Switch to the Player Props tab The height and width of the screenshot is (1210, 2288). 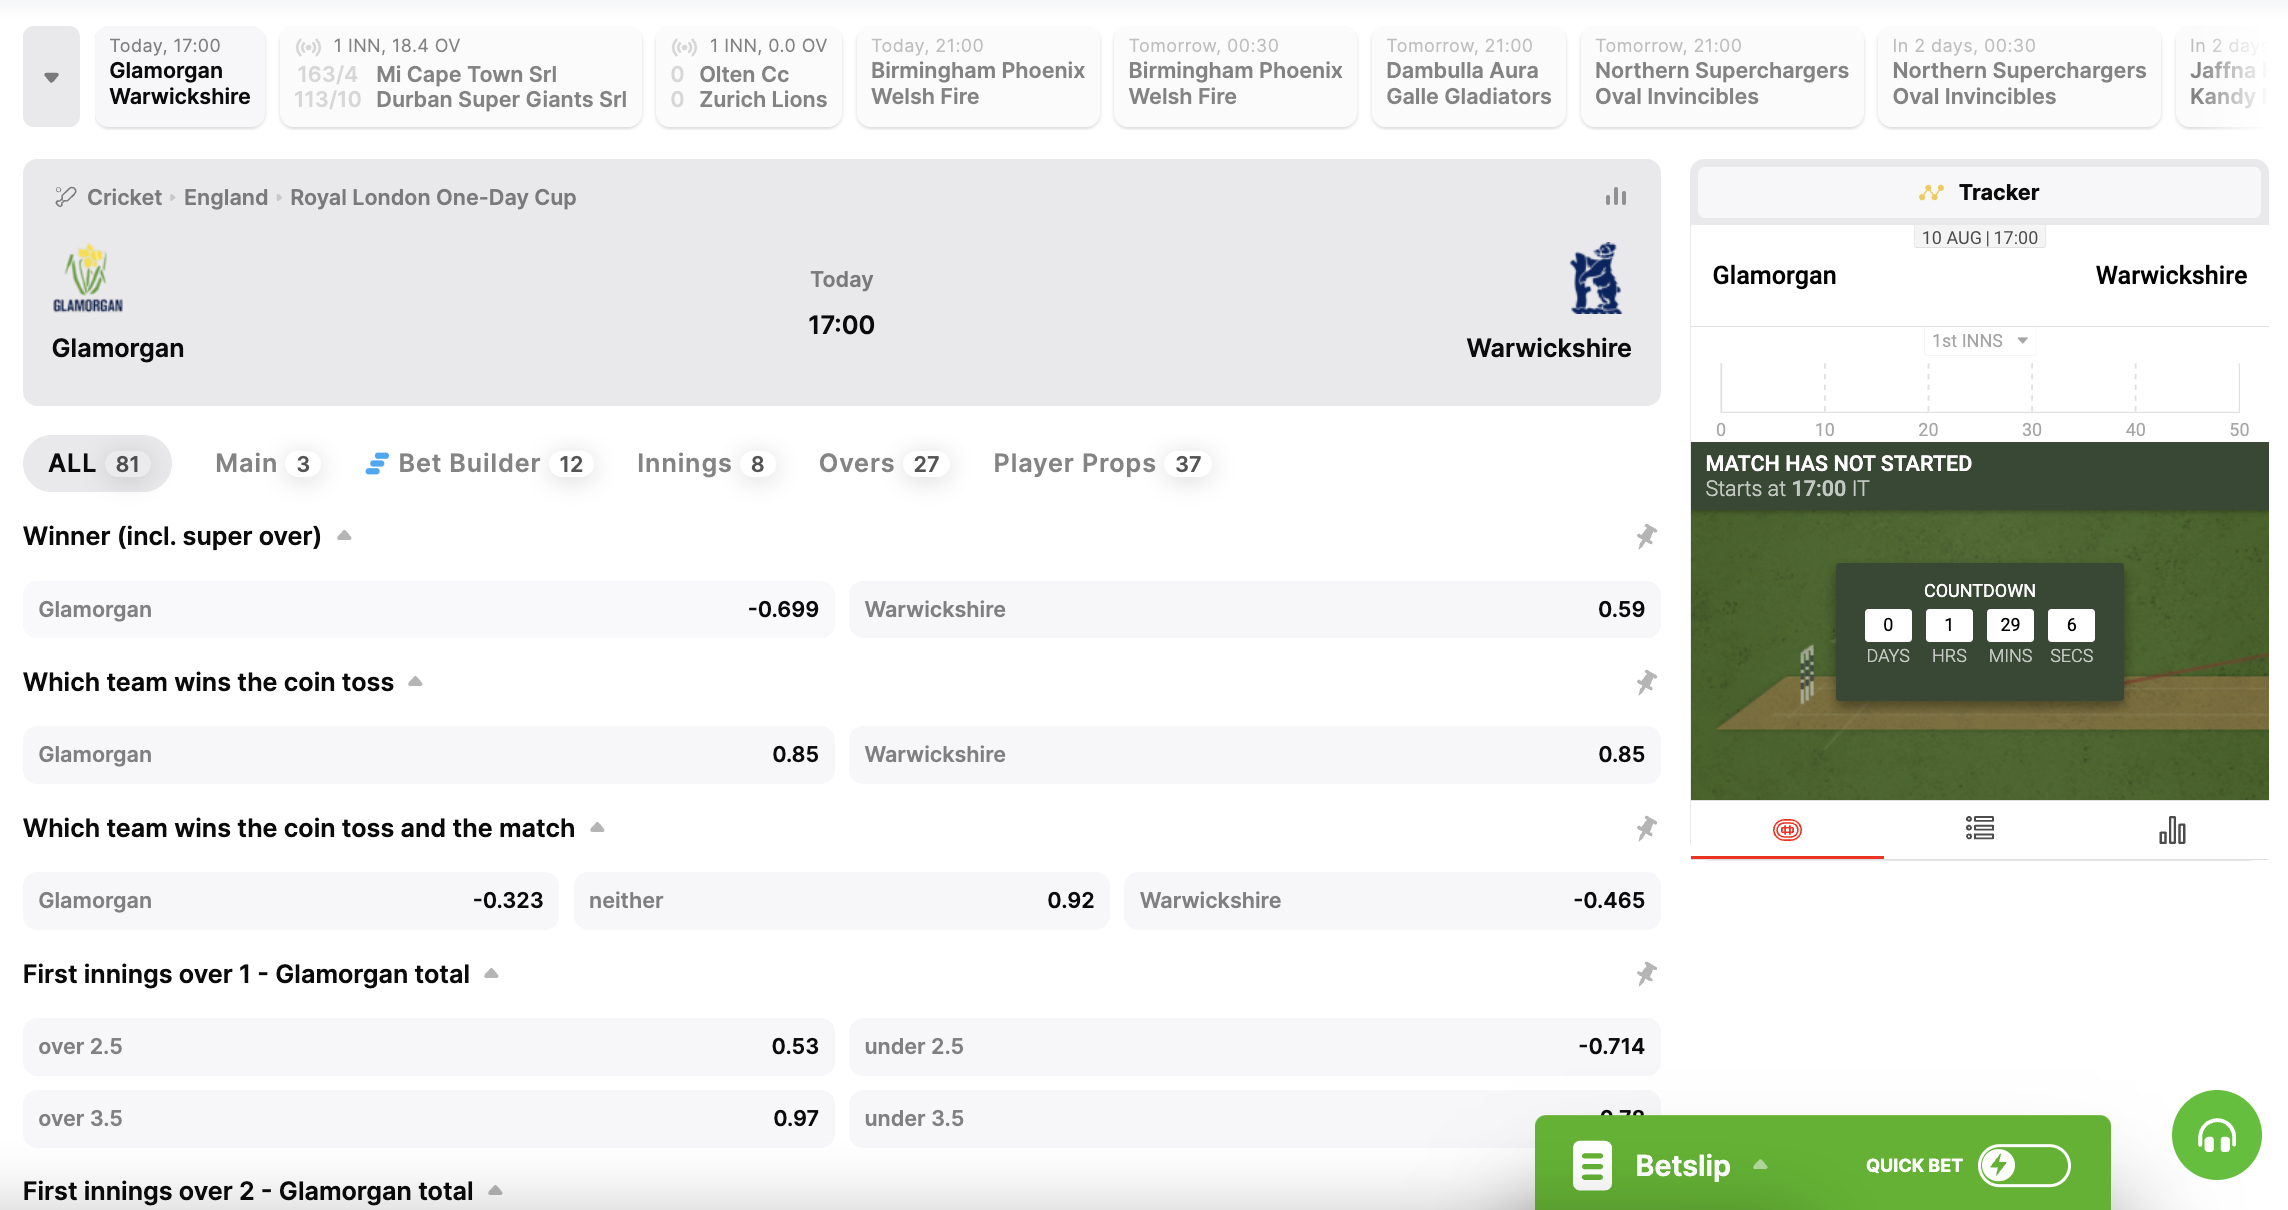click(1101, 464)
